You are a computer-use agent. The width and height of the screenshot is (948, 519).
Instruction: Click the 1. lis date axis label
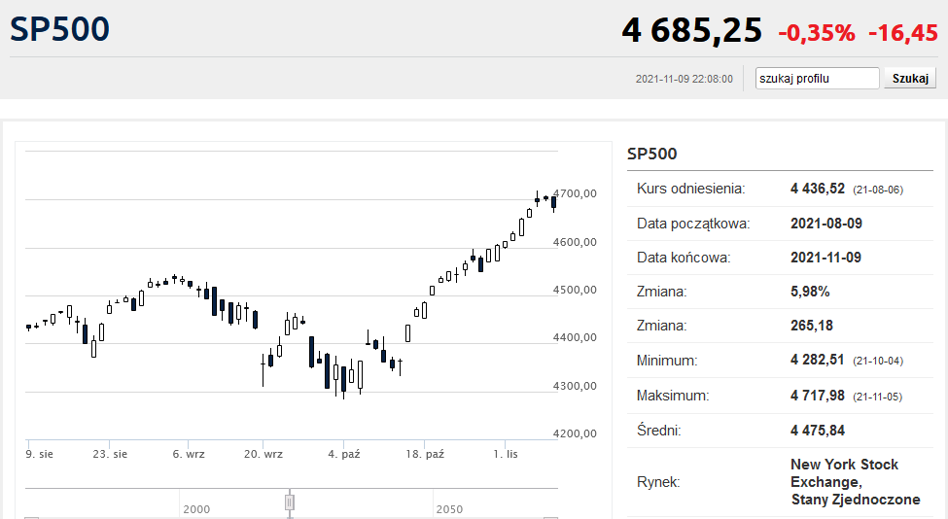pos(505,454)
